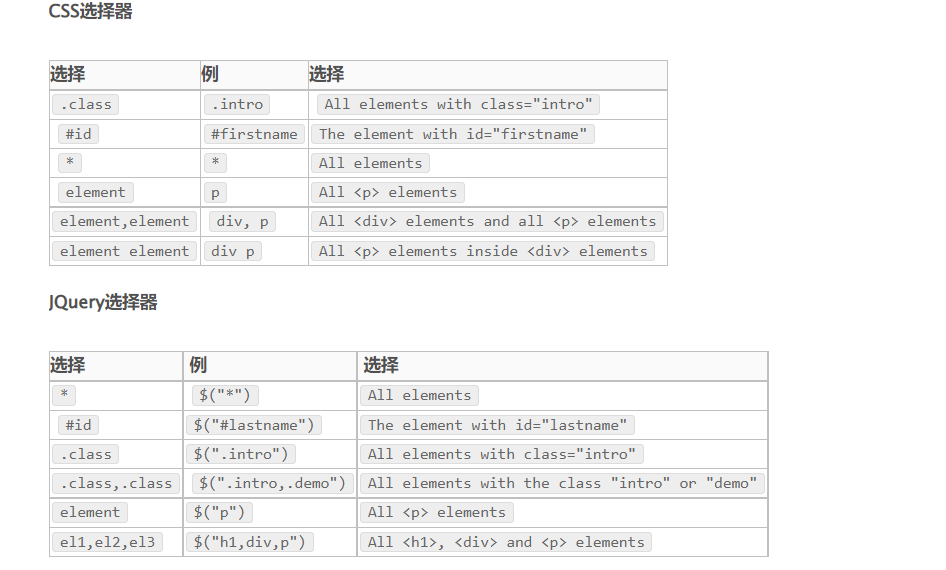Click 'All elements with class="intro"' in CSS table
Image resolution: width=946 pixels, height=570 pixels.
[458, 104]
